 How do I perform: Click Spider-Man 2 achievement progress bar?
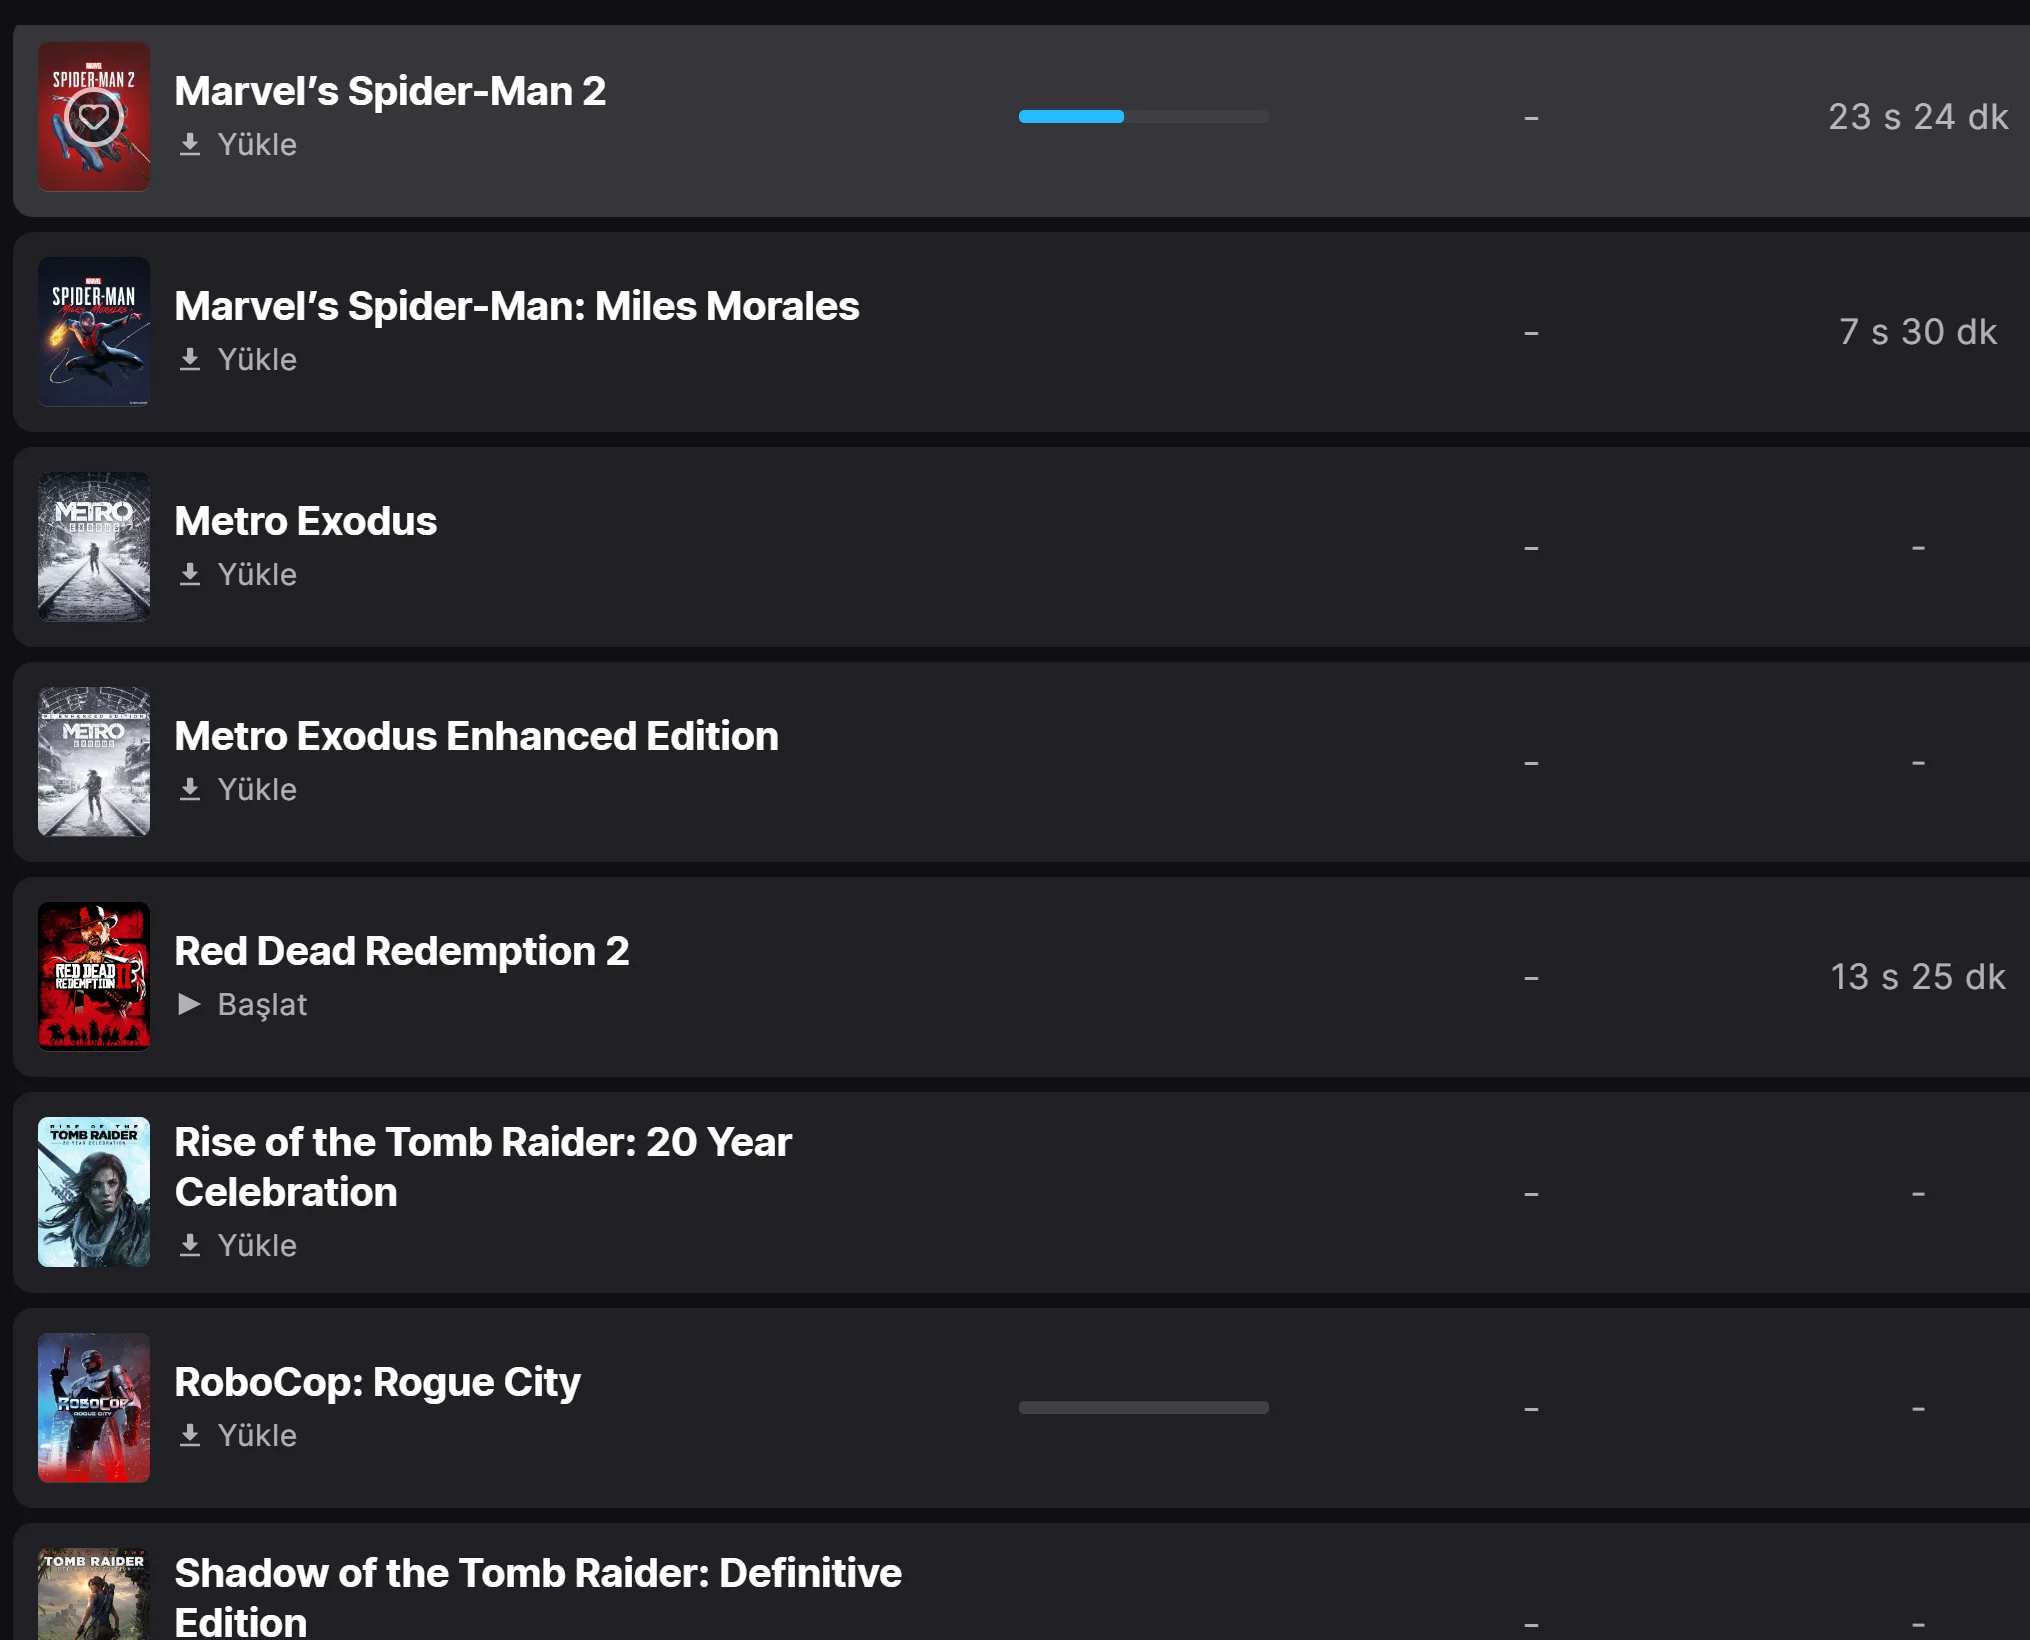(x=1143, y=117)
